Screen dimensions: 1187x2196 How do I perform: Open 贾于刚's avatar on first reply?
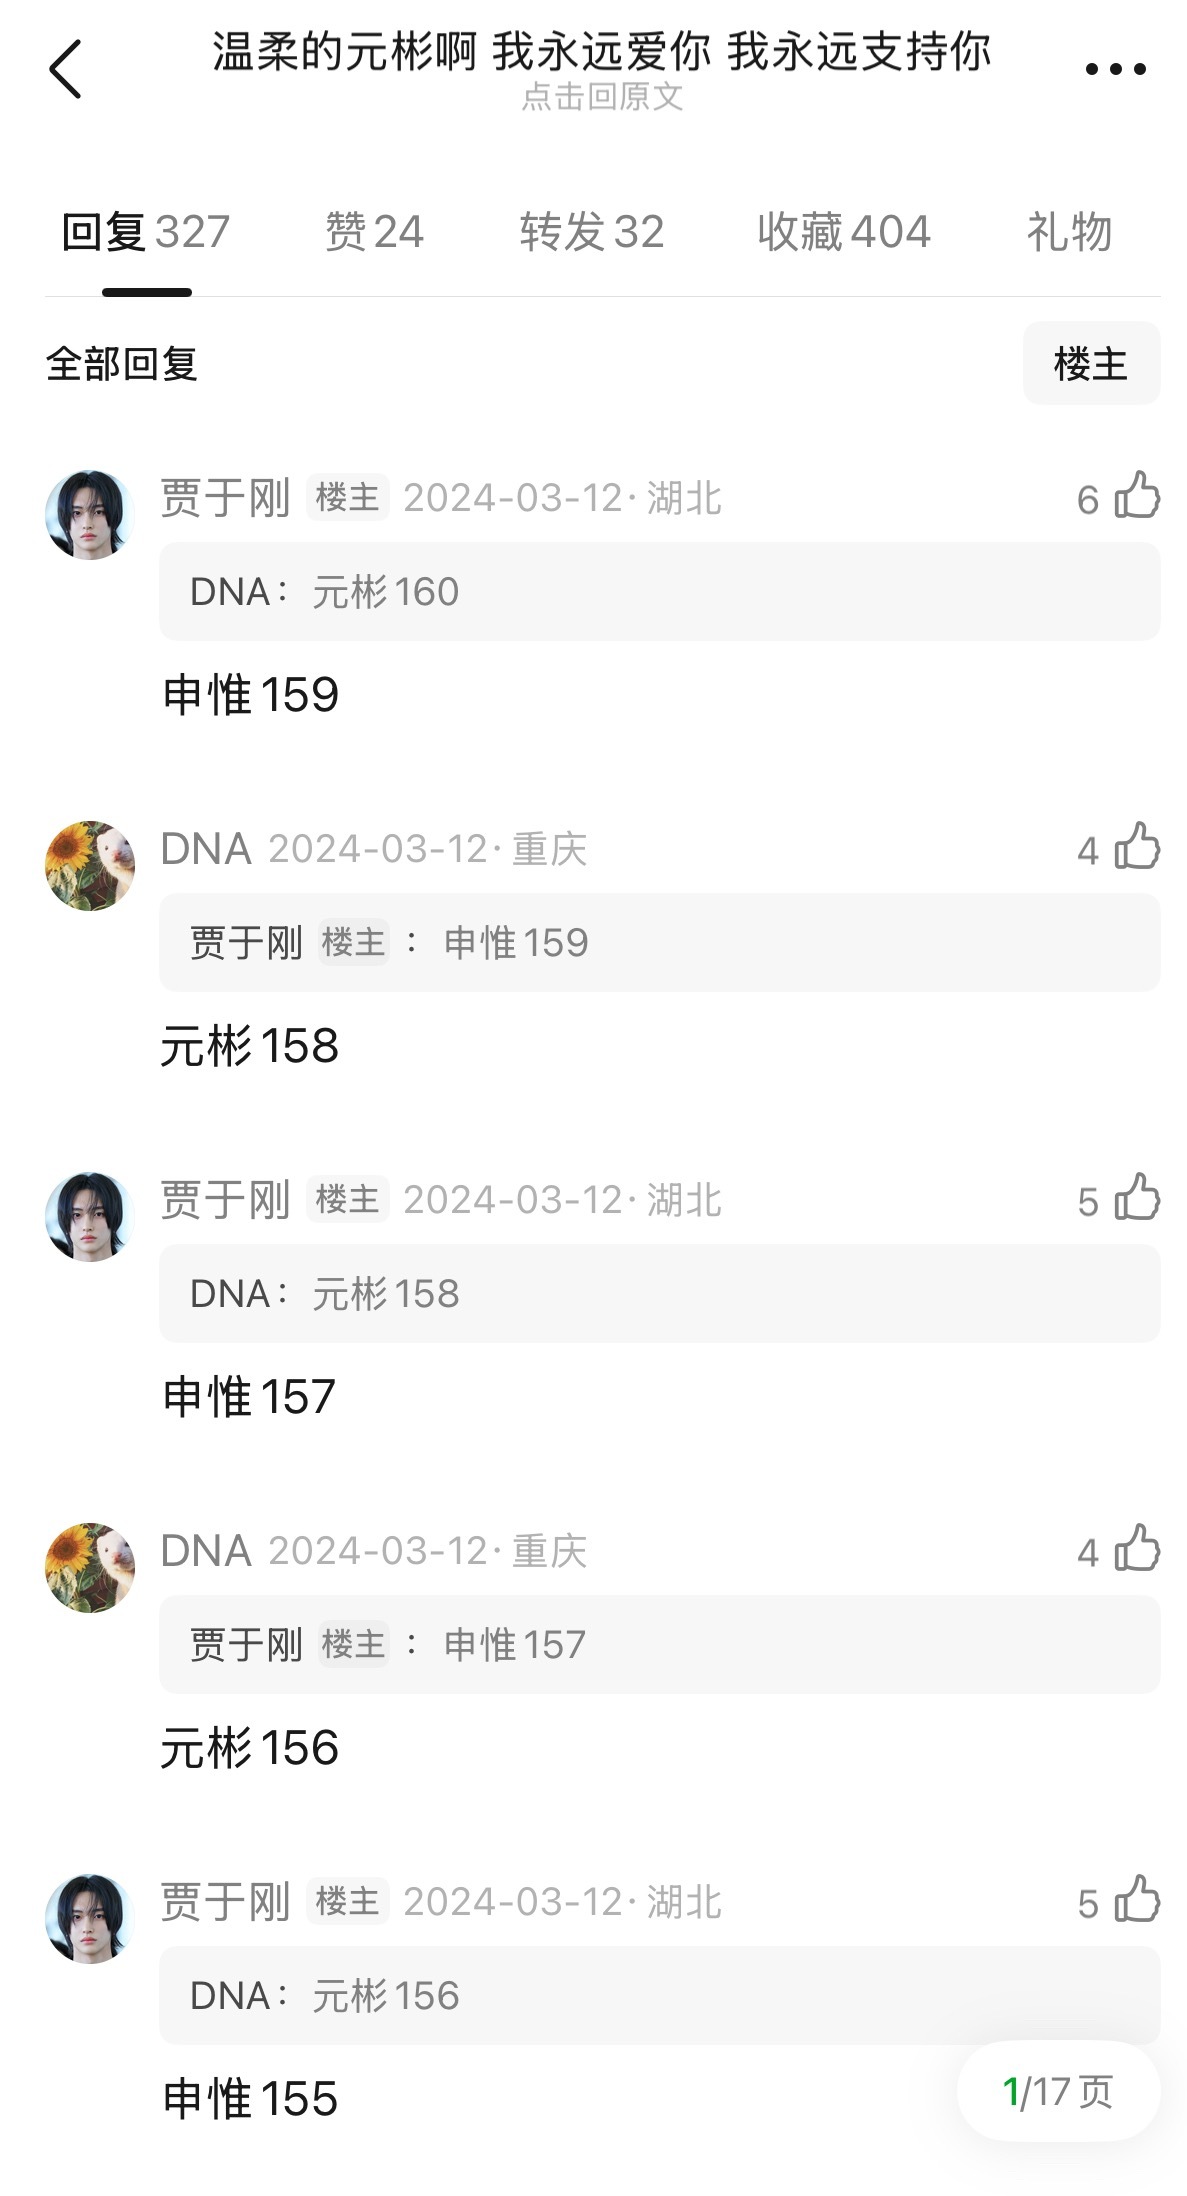tap(90, 515)
